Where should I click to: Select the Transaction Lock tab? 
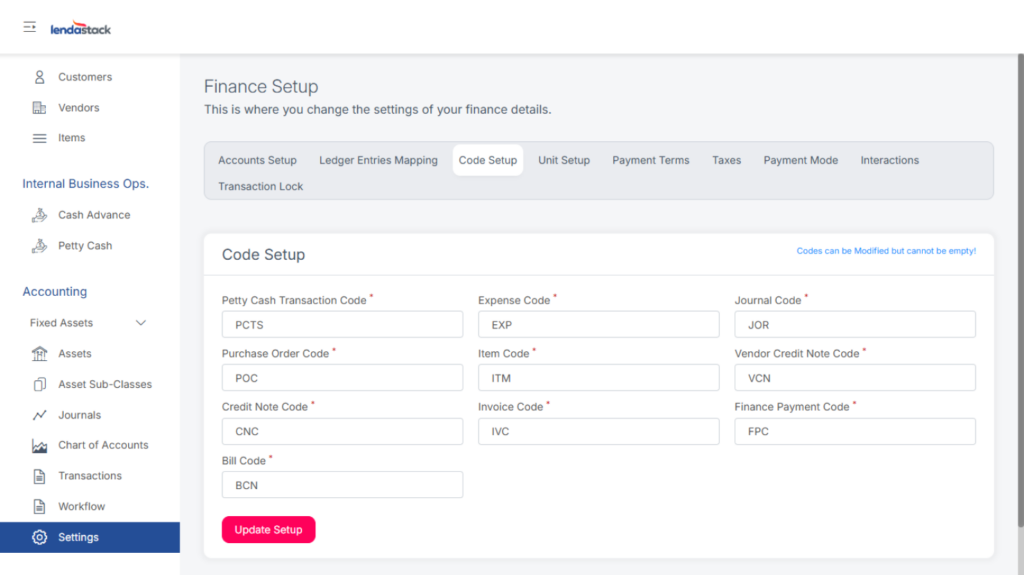(260, 187)
